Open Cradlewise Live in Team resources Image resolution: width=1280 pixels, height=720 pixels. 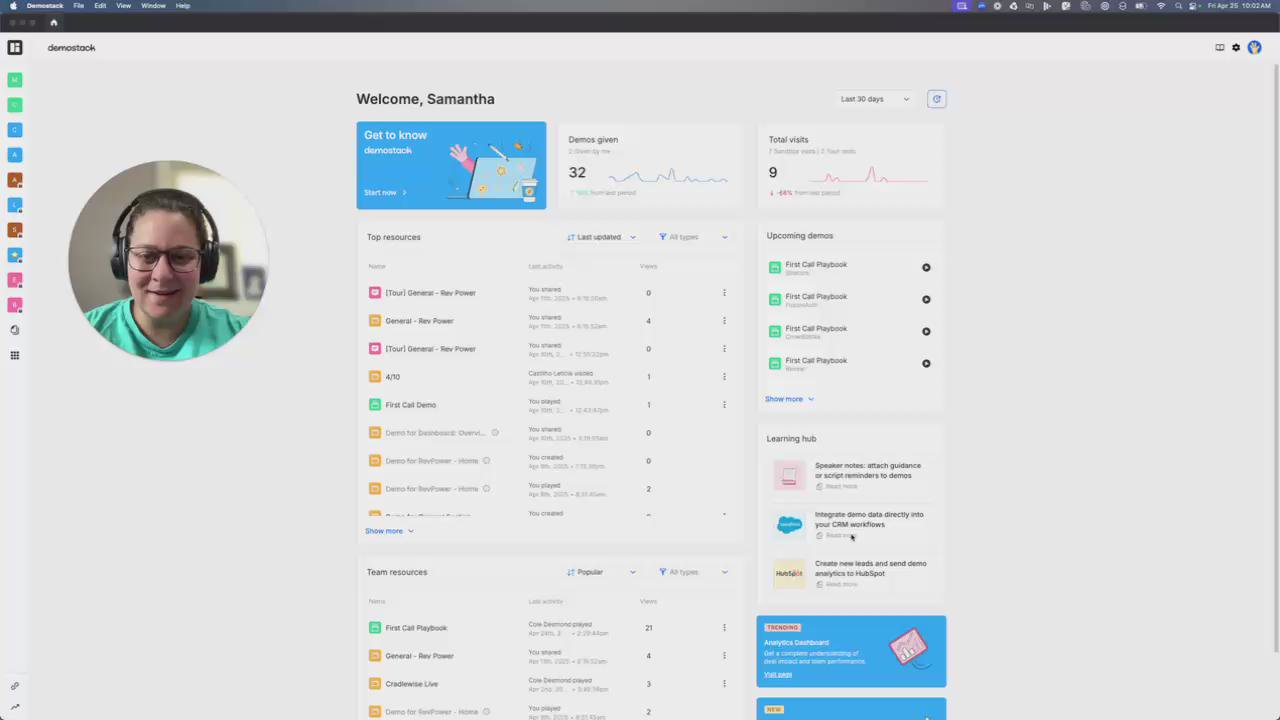point(412,684)
